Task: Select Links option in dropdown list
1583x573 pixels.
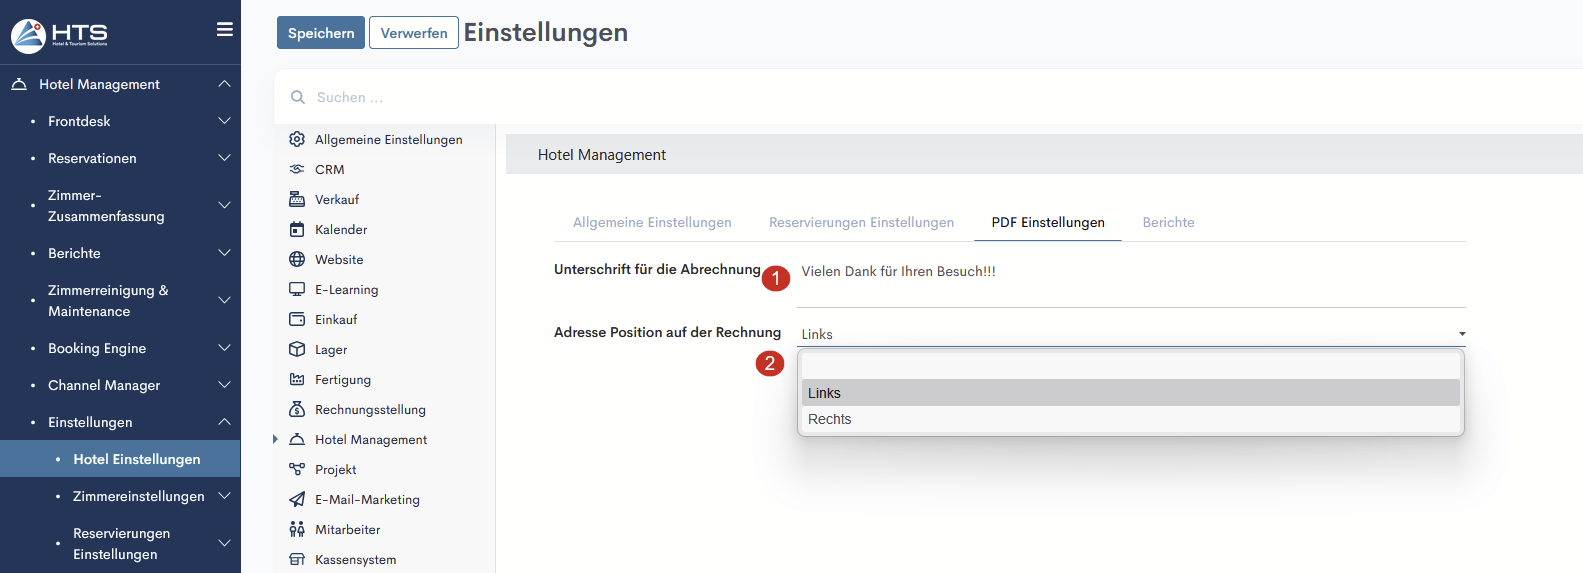Action: 825,393
